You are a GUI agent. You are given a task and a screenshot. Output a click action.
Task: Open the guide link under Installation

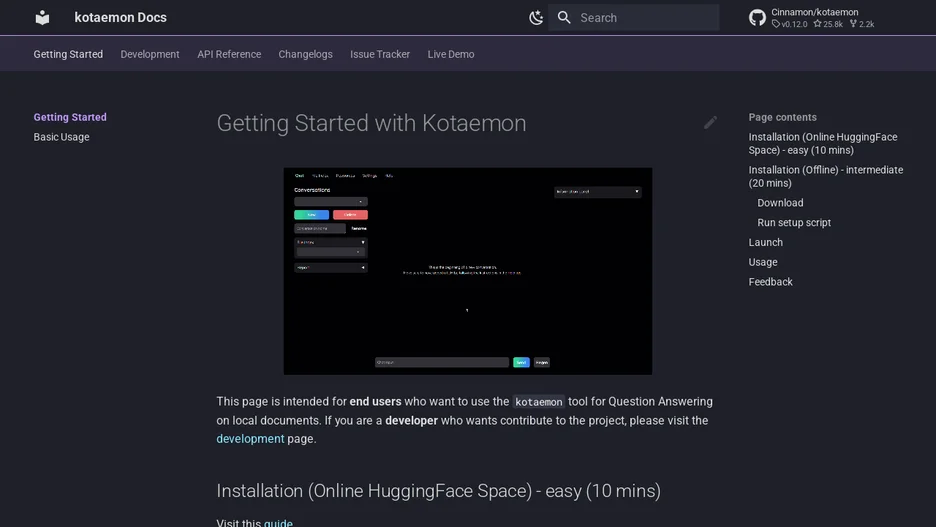(x=278, y=522)
